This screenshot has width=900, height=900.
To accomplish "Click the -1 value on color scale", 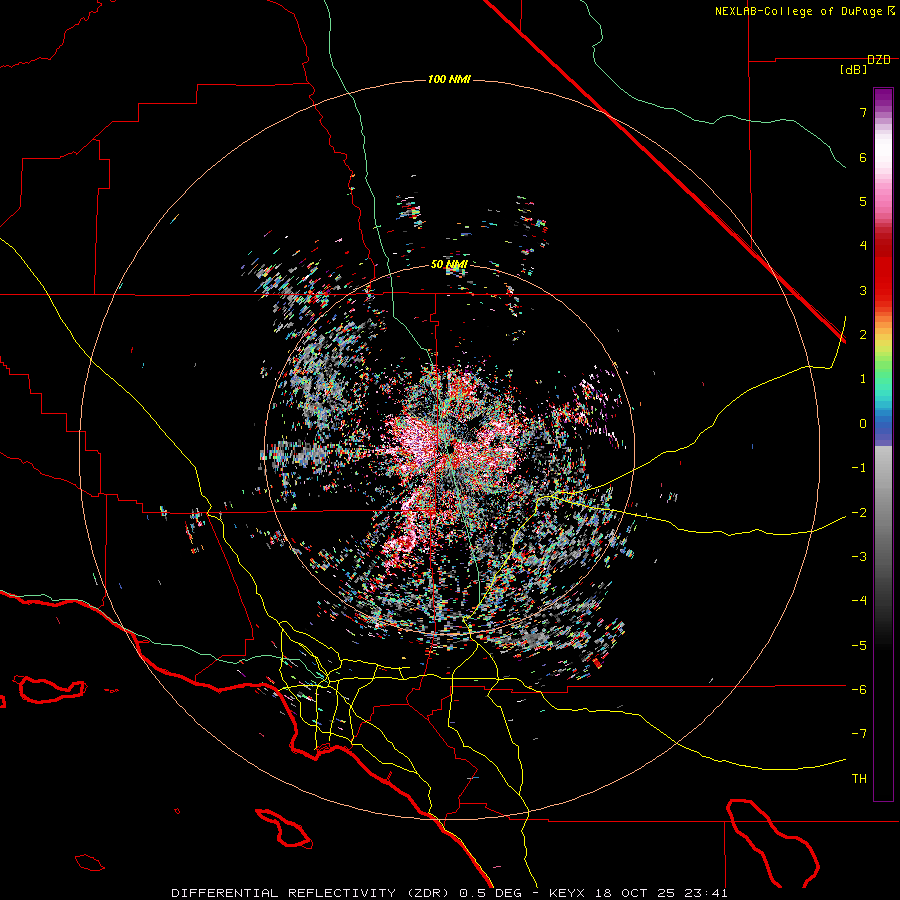I will tap(859, 468).
